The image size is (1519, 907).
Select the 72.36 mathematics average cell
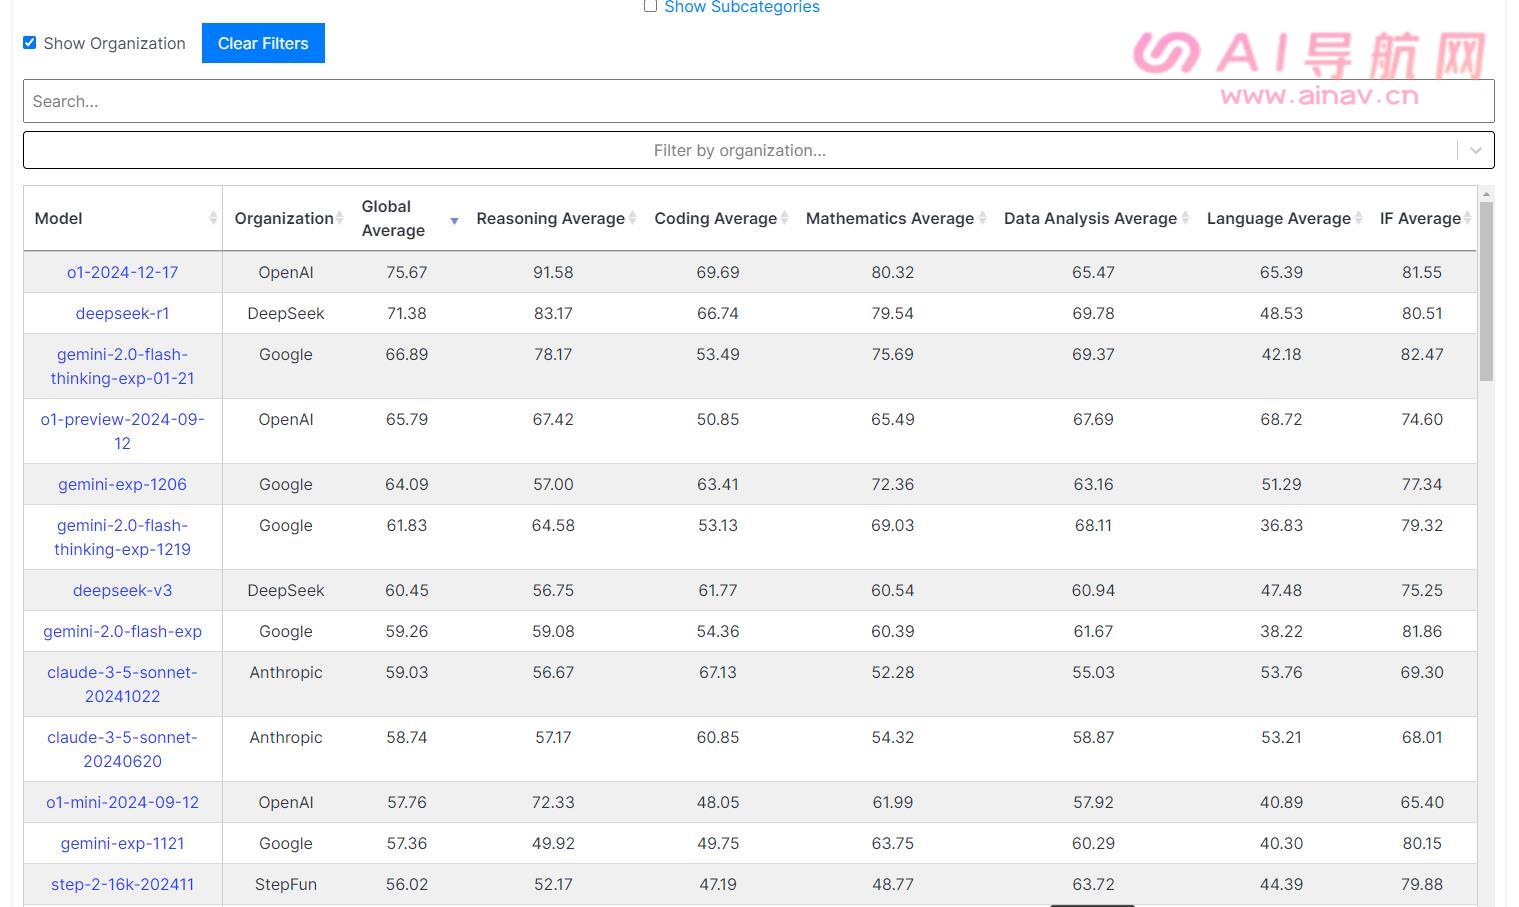(892, 484)
